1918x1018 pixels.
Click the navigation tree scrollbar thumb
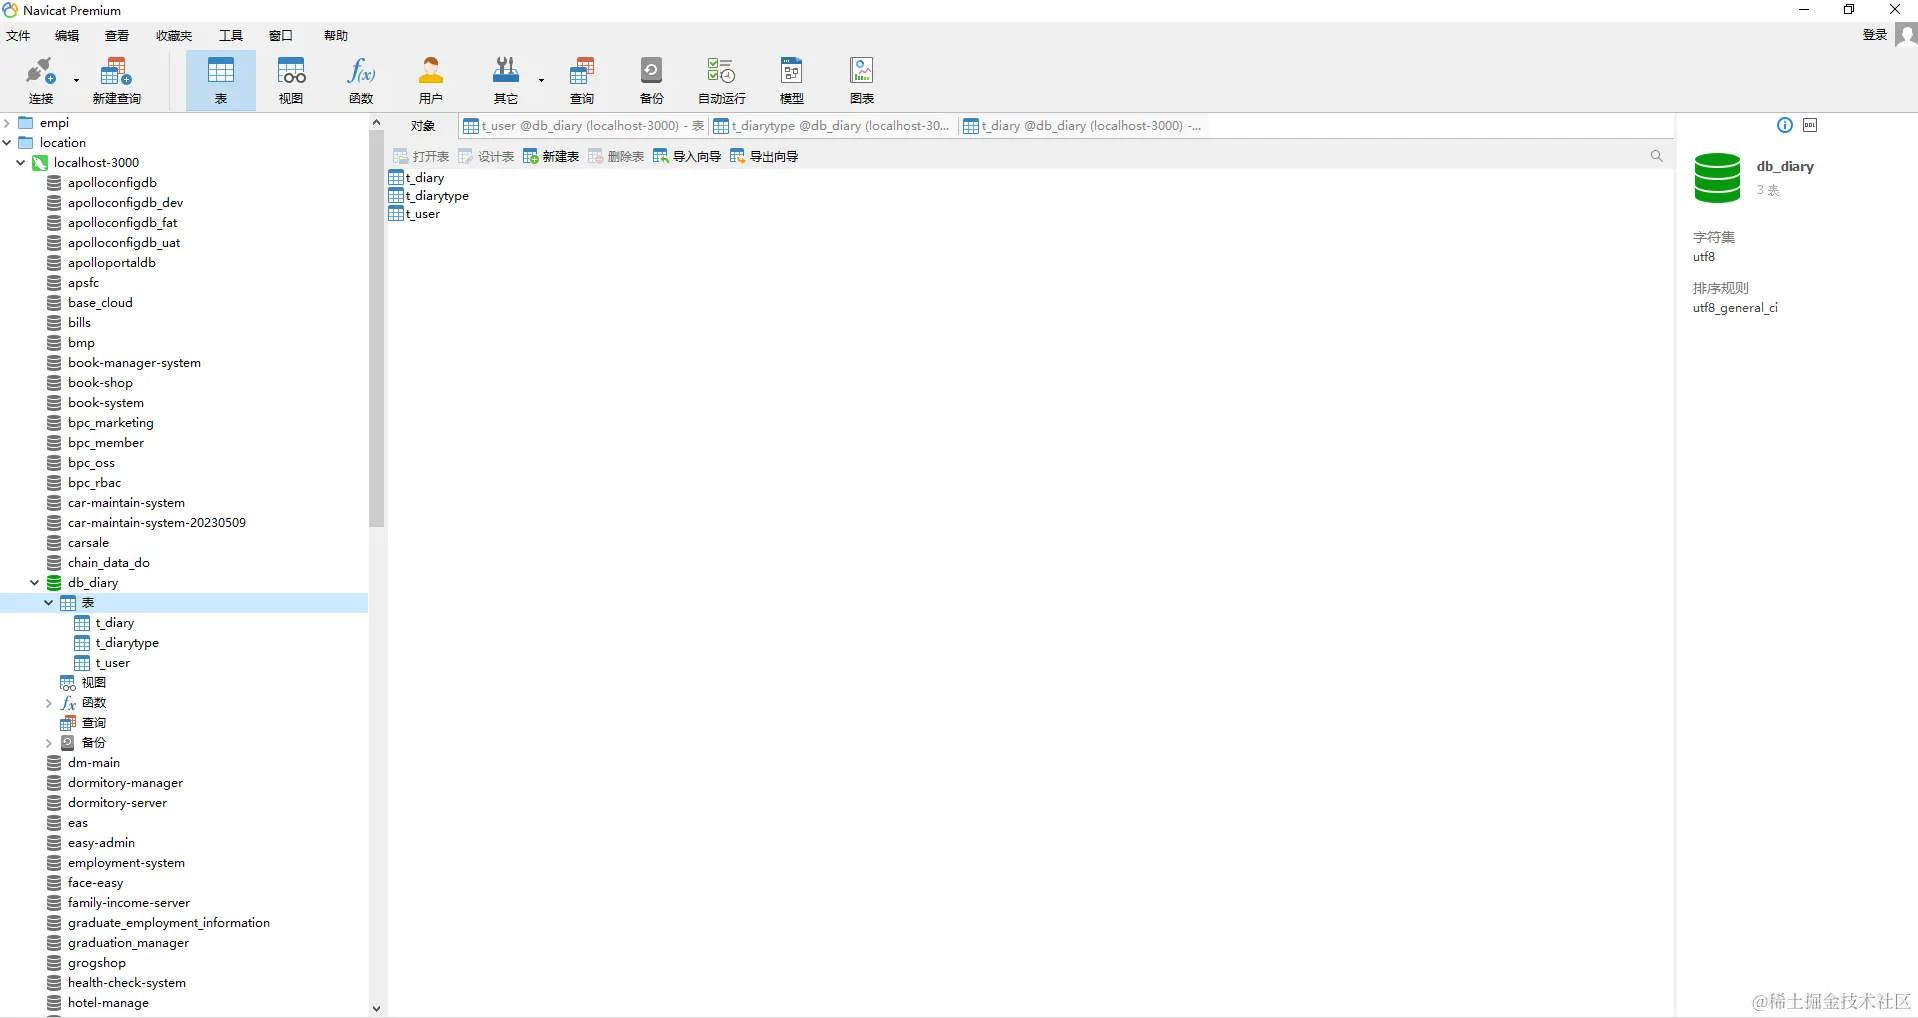pos(376,330)
